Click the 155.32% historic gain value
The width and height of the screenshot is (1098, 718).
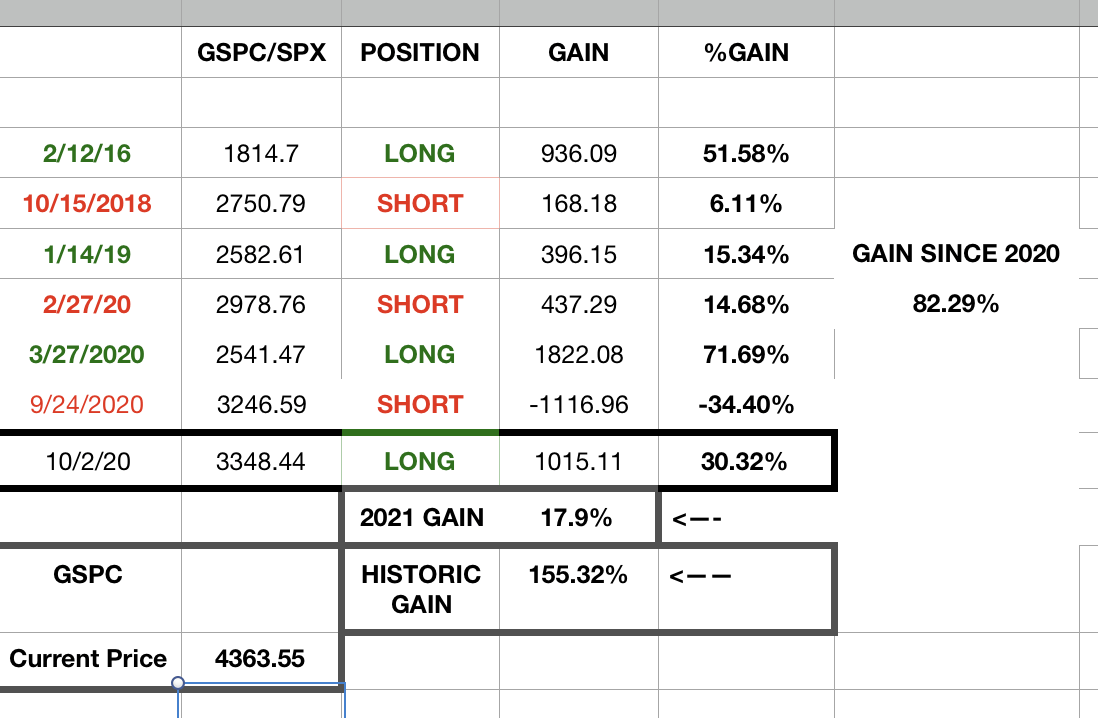pos(579,575)
